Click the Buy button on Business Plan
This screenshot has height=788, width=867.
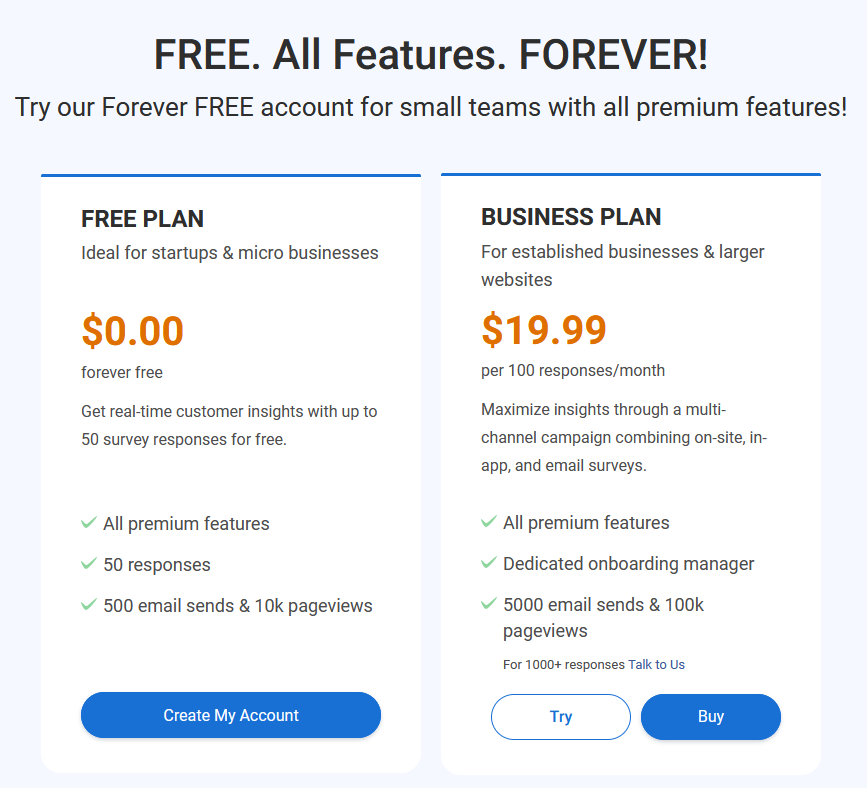[x=711, y=717]
